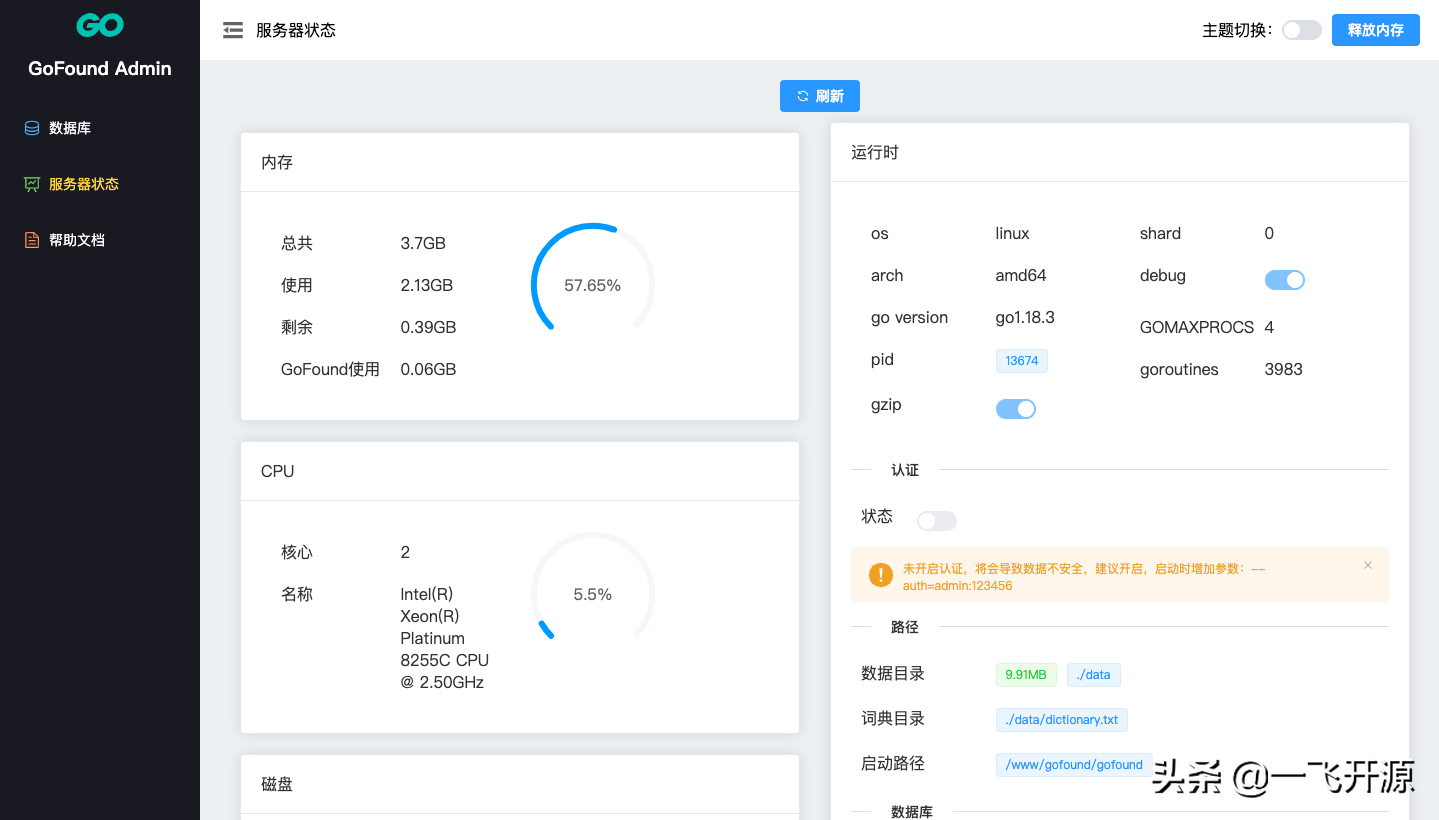Enable the 认证 状态 switch
The width and height of the screenshot is (1439, 820).
(x=937, y=521)
